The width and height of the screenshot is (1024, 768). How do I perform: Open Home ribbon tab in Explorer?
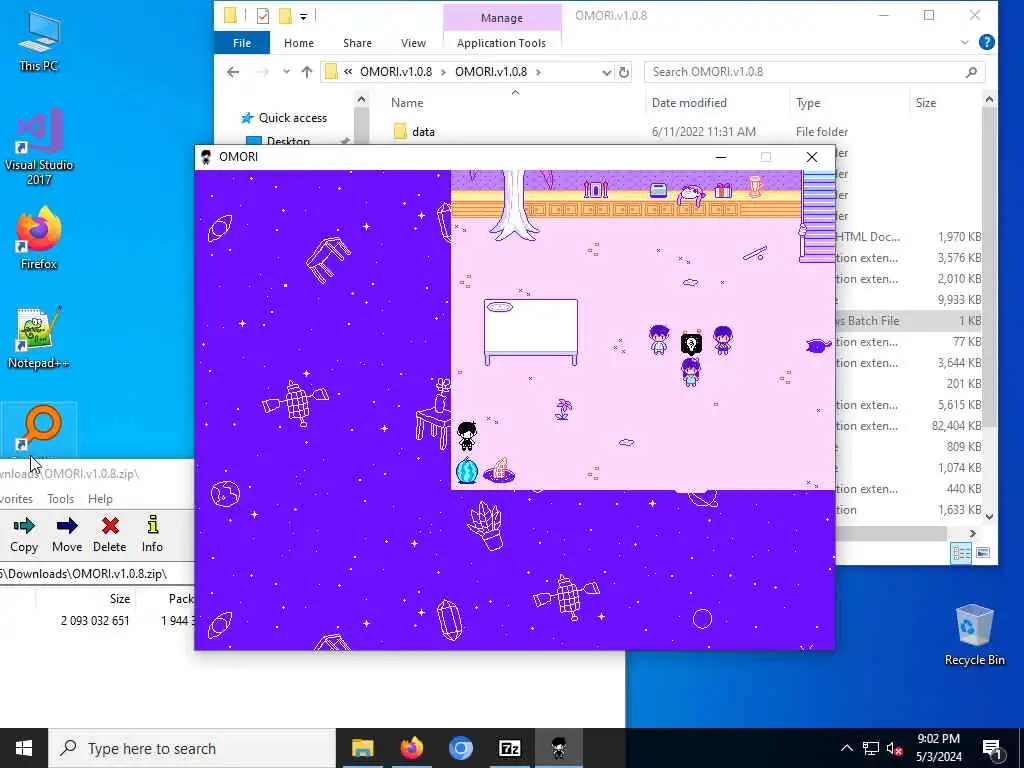coord(298,43)
